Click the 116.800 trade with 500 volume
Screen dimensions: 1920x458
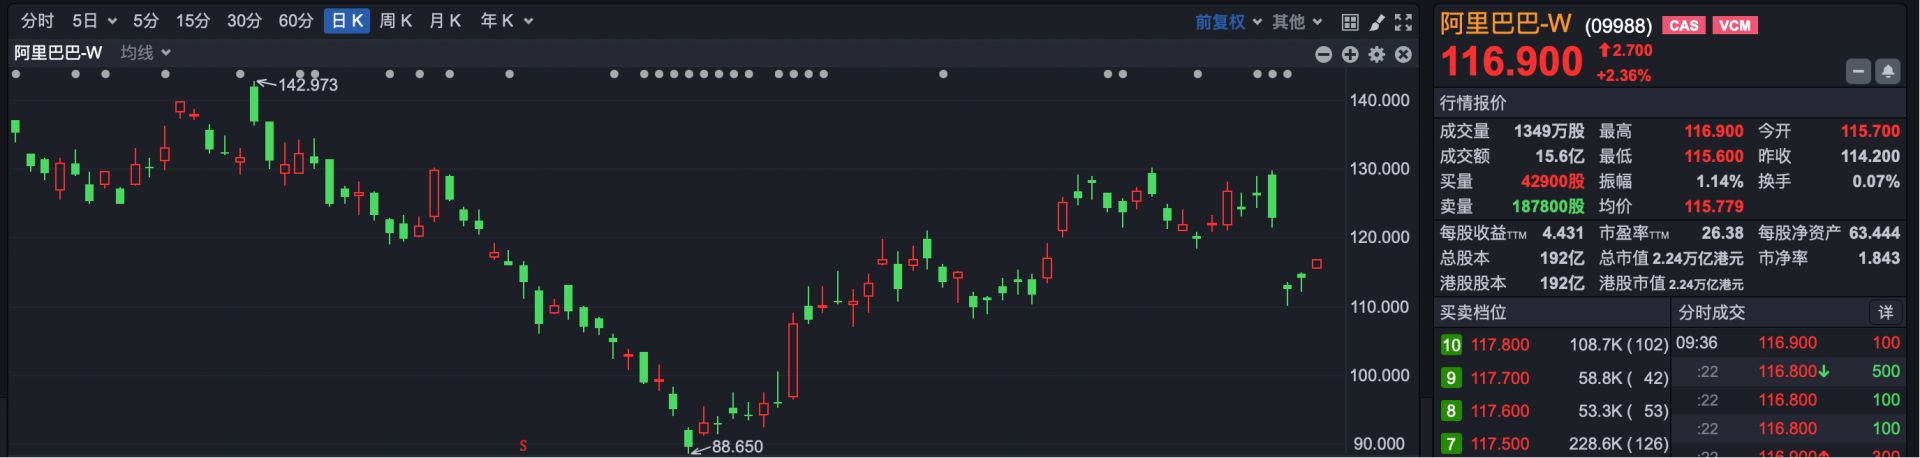(1788, 372)
